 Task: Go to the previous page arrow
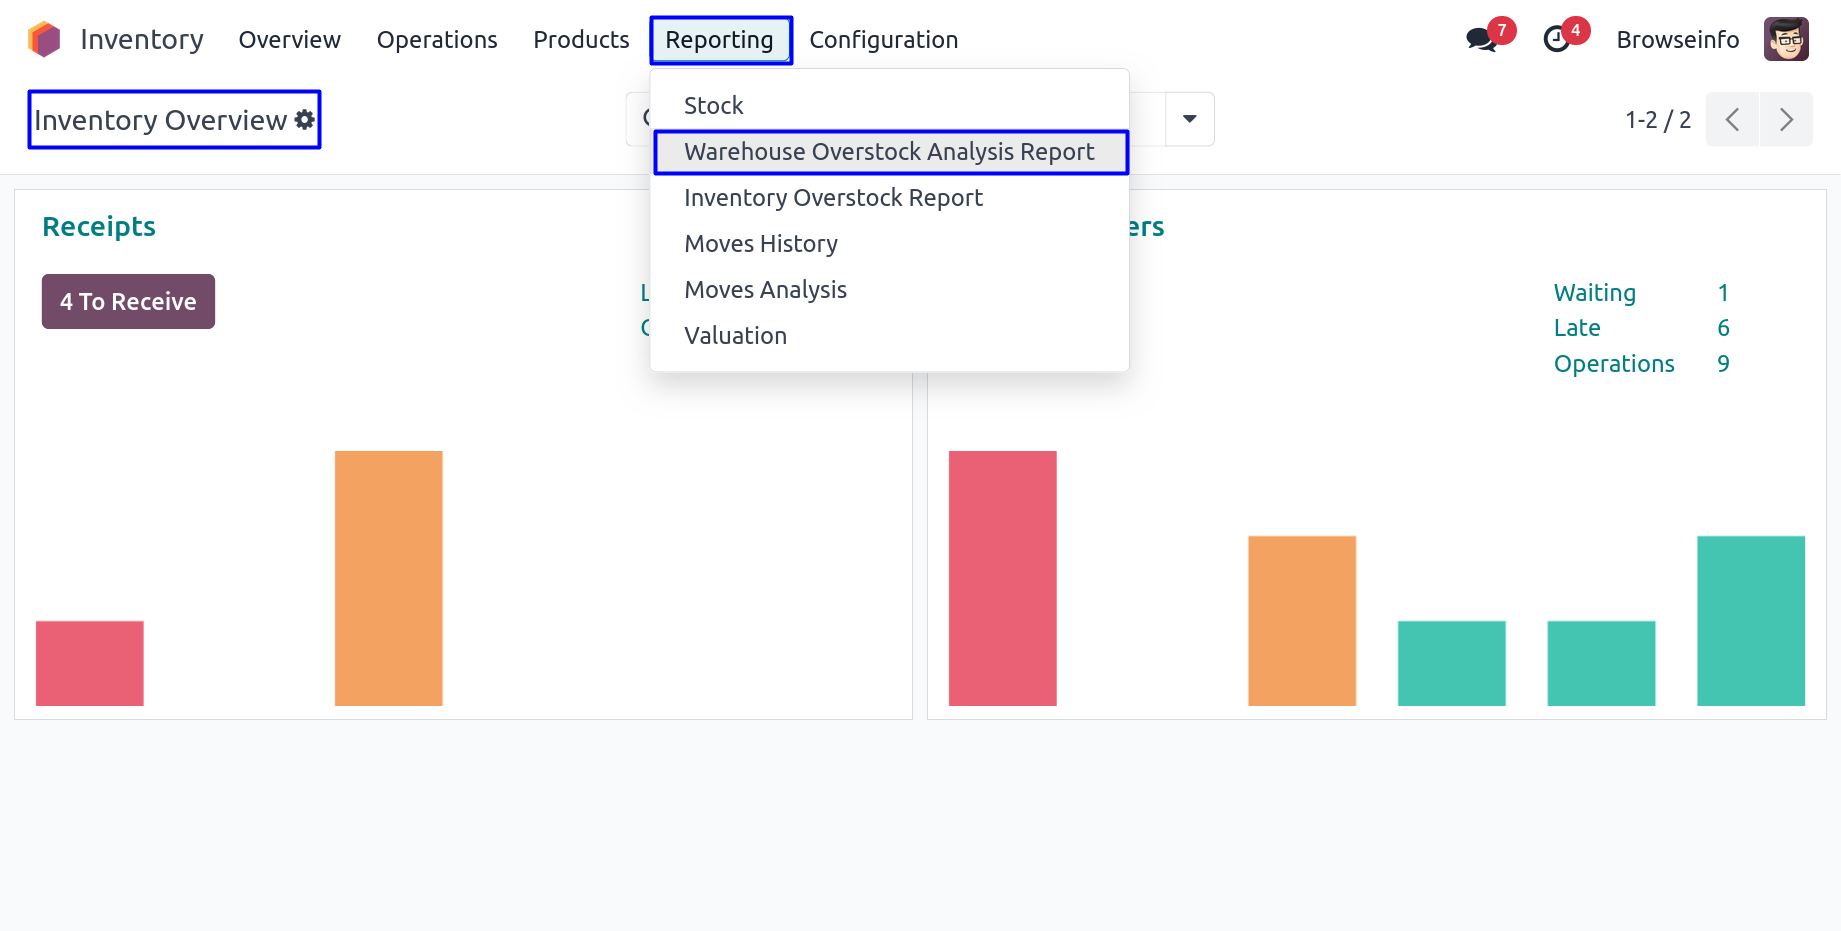(x=1732, y=120)
